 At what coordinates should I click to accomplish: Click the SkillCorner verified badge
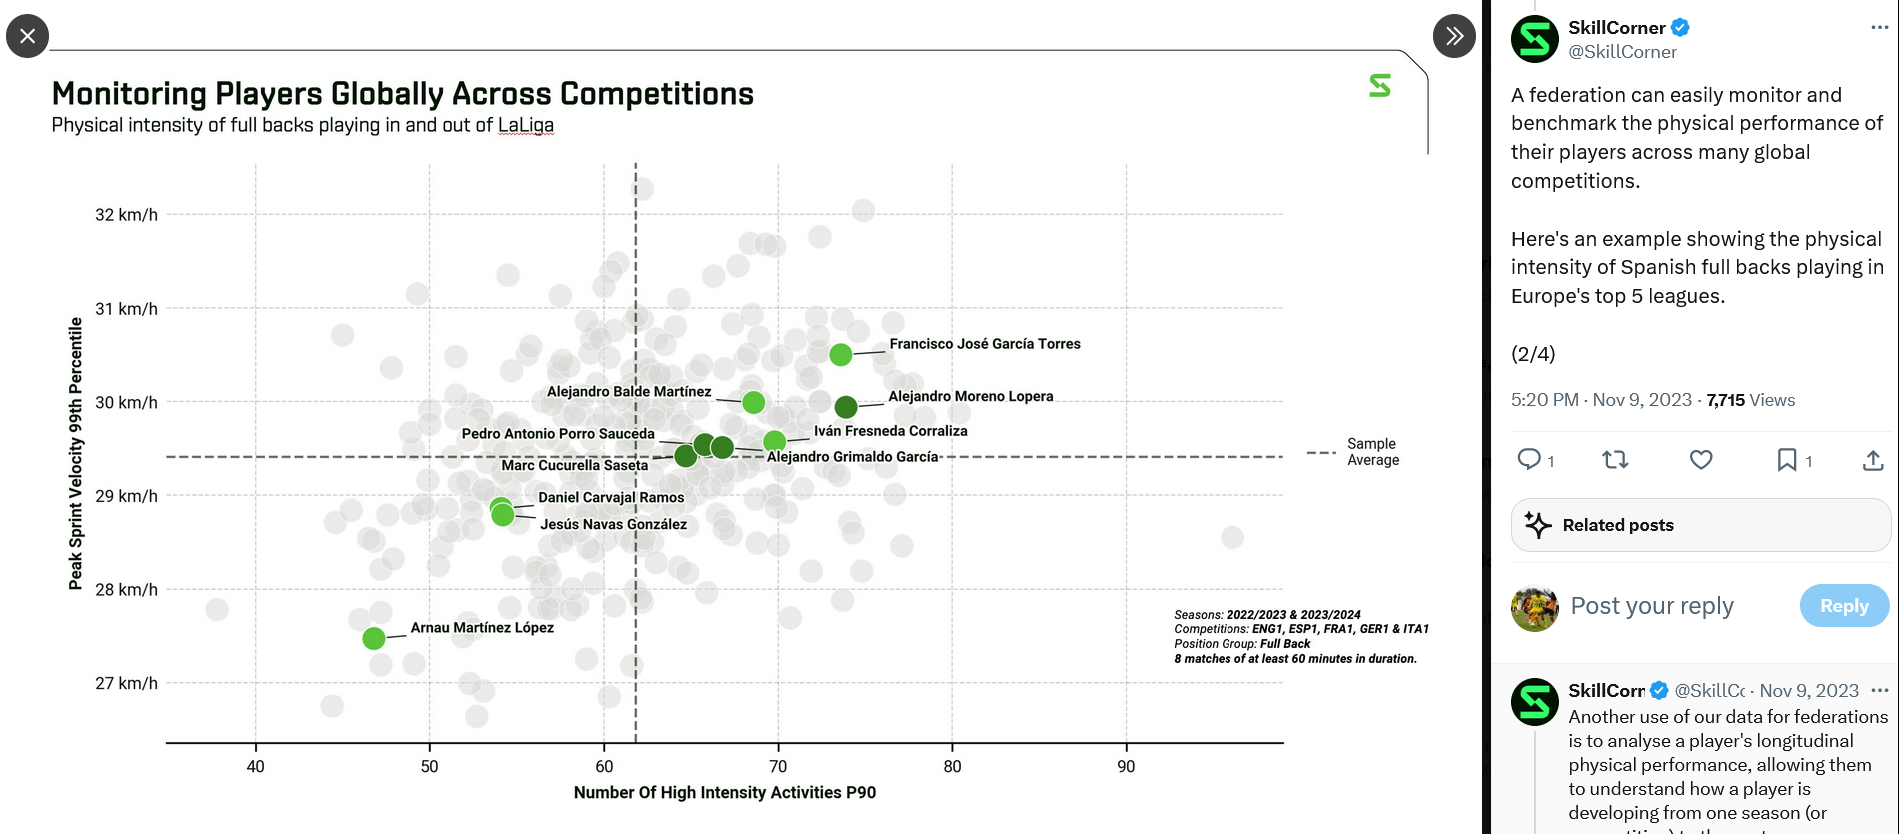(1681, 28)
